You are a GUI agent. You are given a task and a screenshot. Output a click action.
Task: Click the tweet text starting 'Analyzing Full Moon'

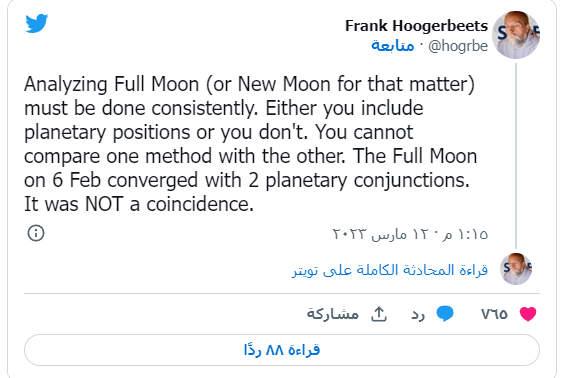pyautogui.click(x=250, y=144)
